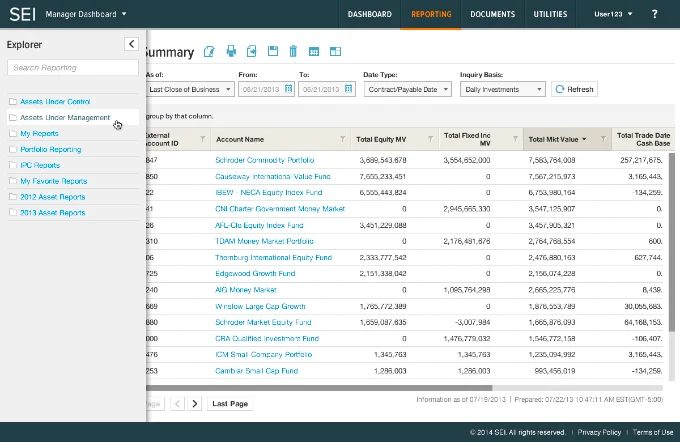The image size is (680, 442).
Task: Open the Manager Dashboard dropdown
Action: point(86,14)
